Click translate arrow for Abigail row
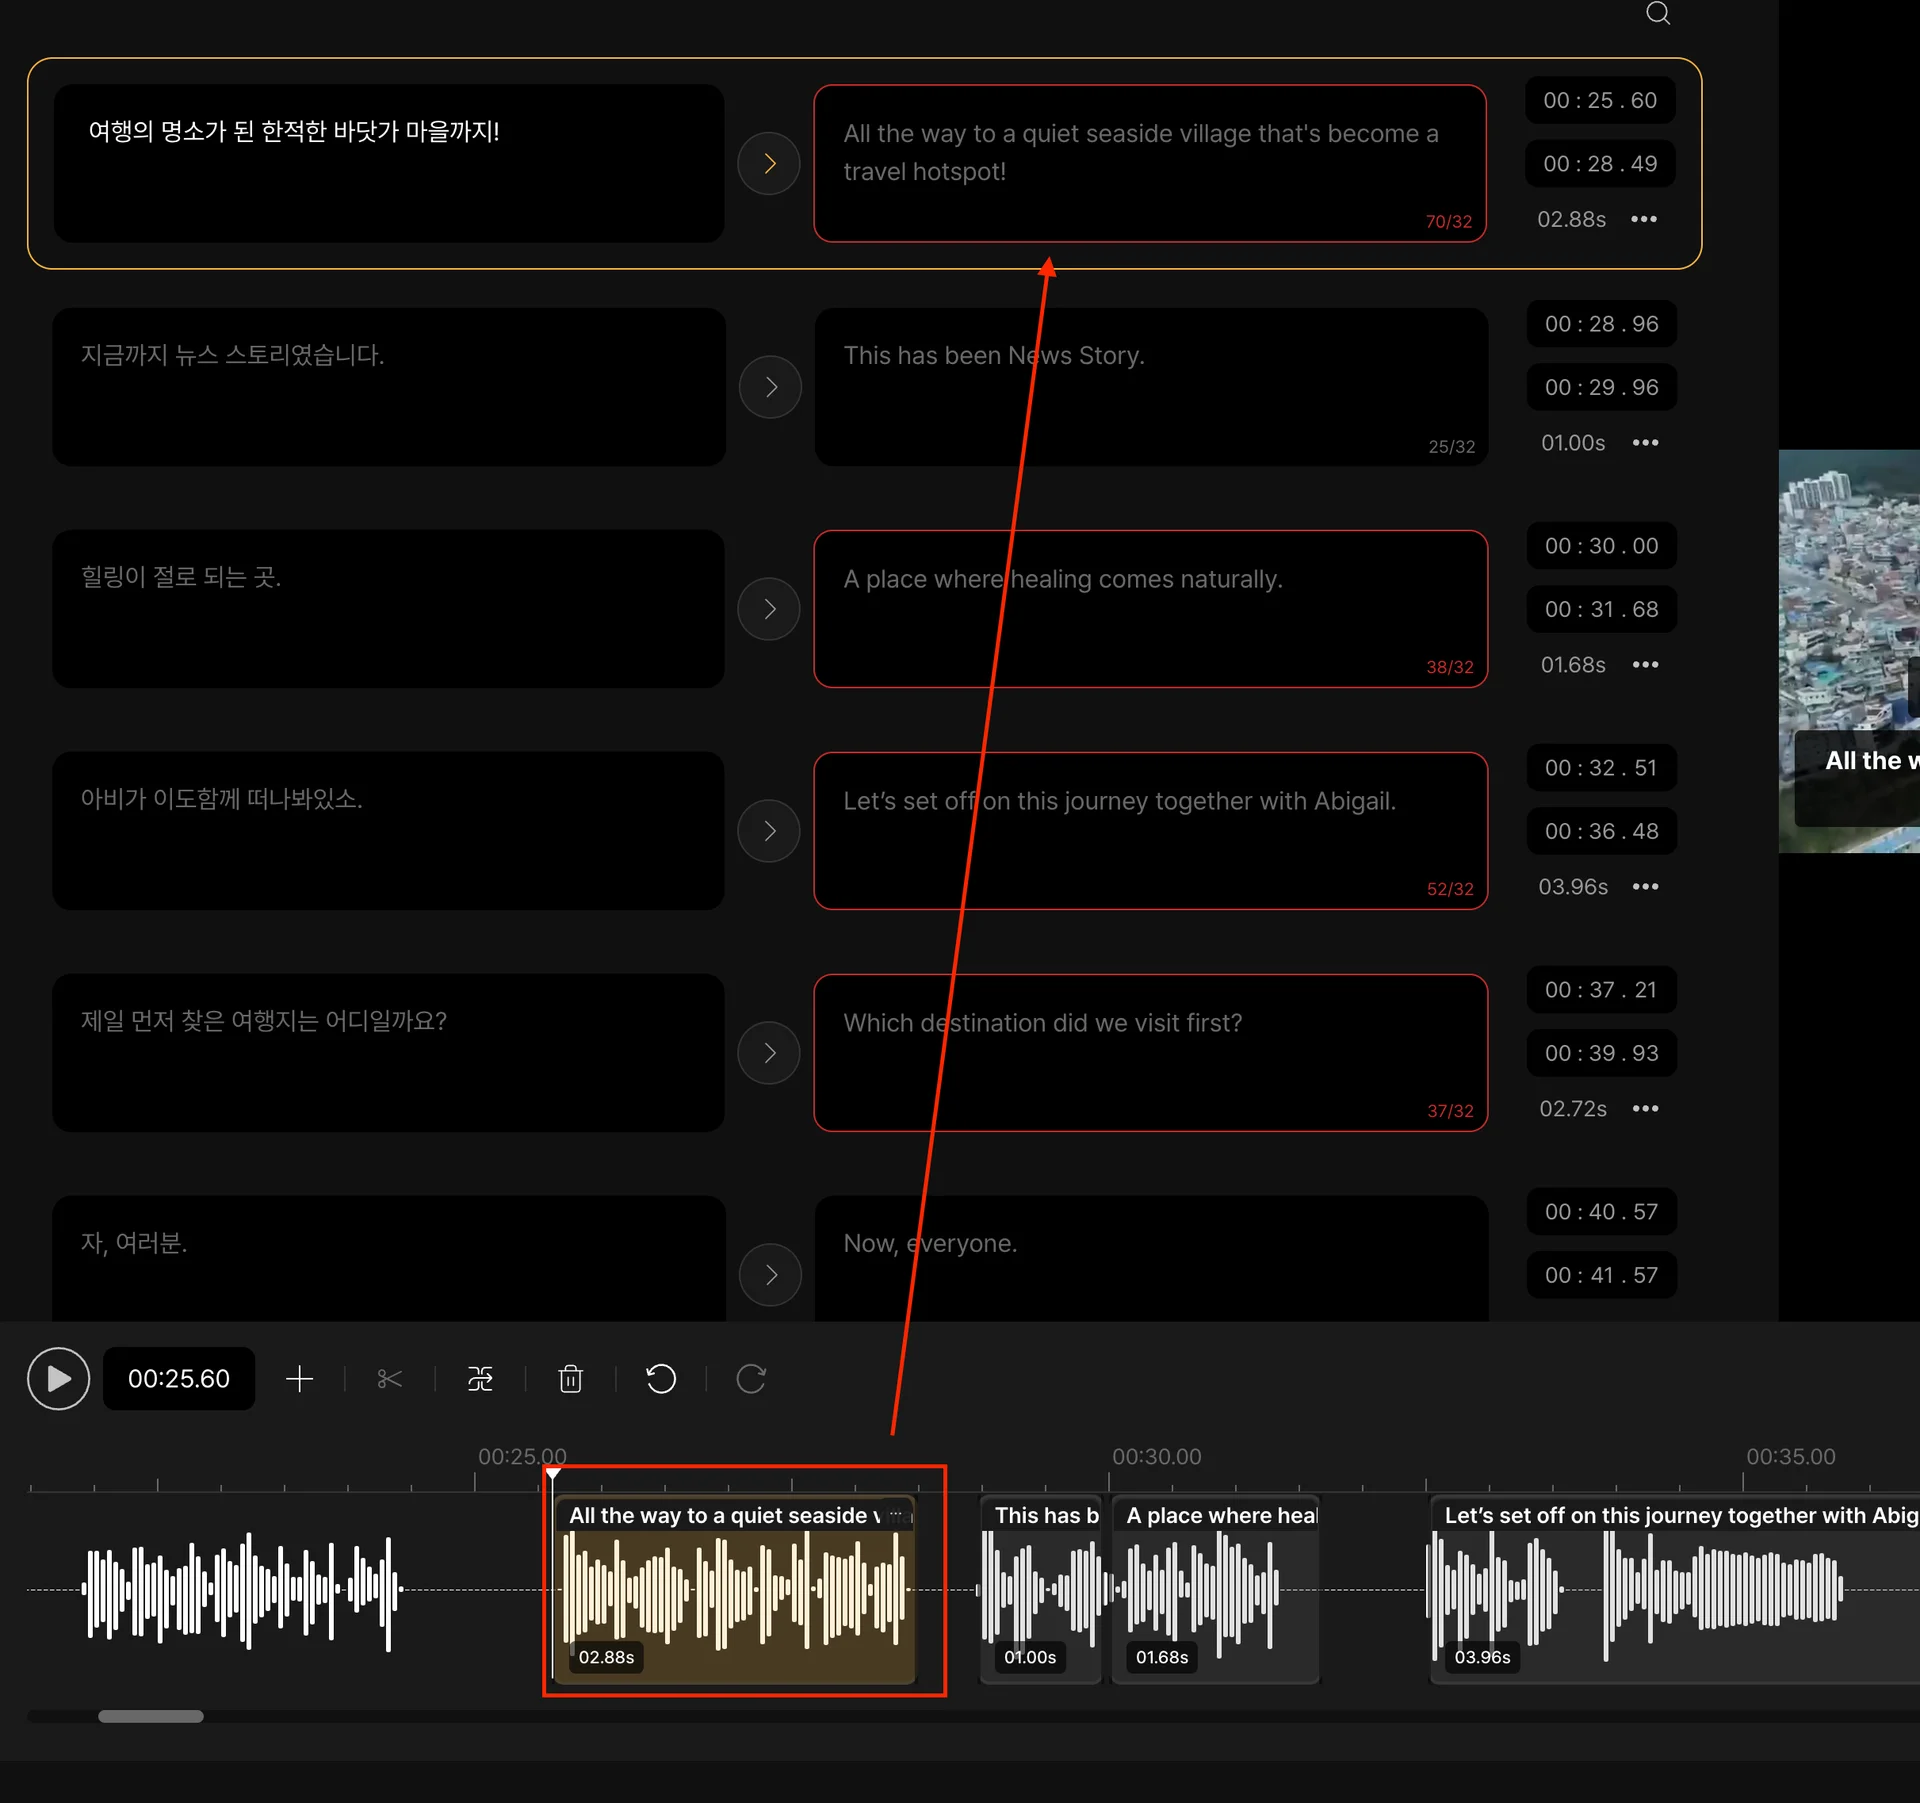This screenshot has height=1803, width=1920. tap(769, 831)
